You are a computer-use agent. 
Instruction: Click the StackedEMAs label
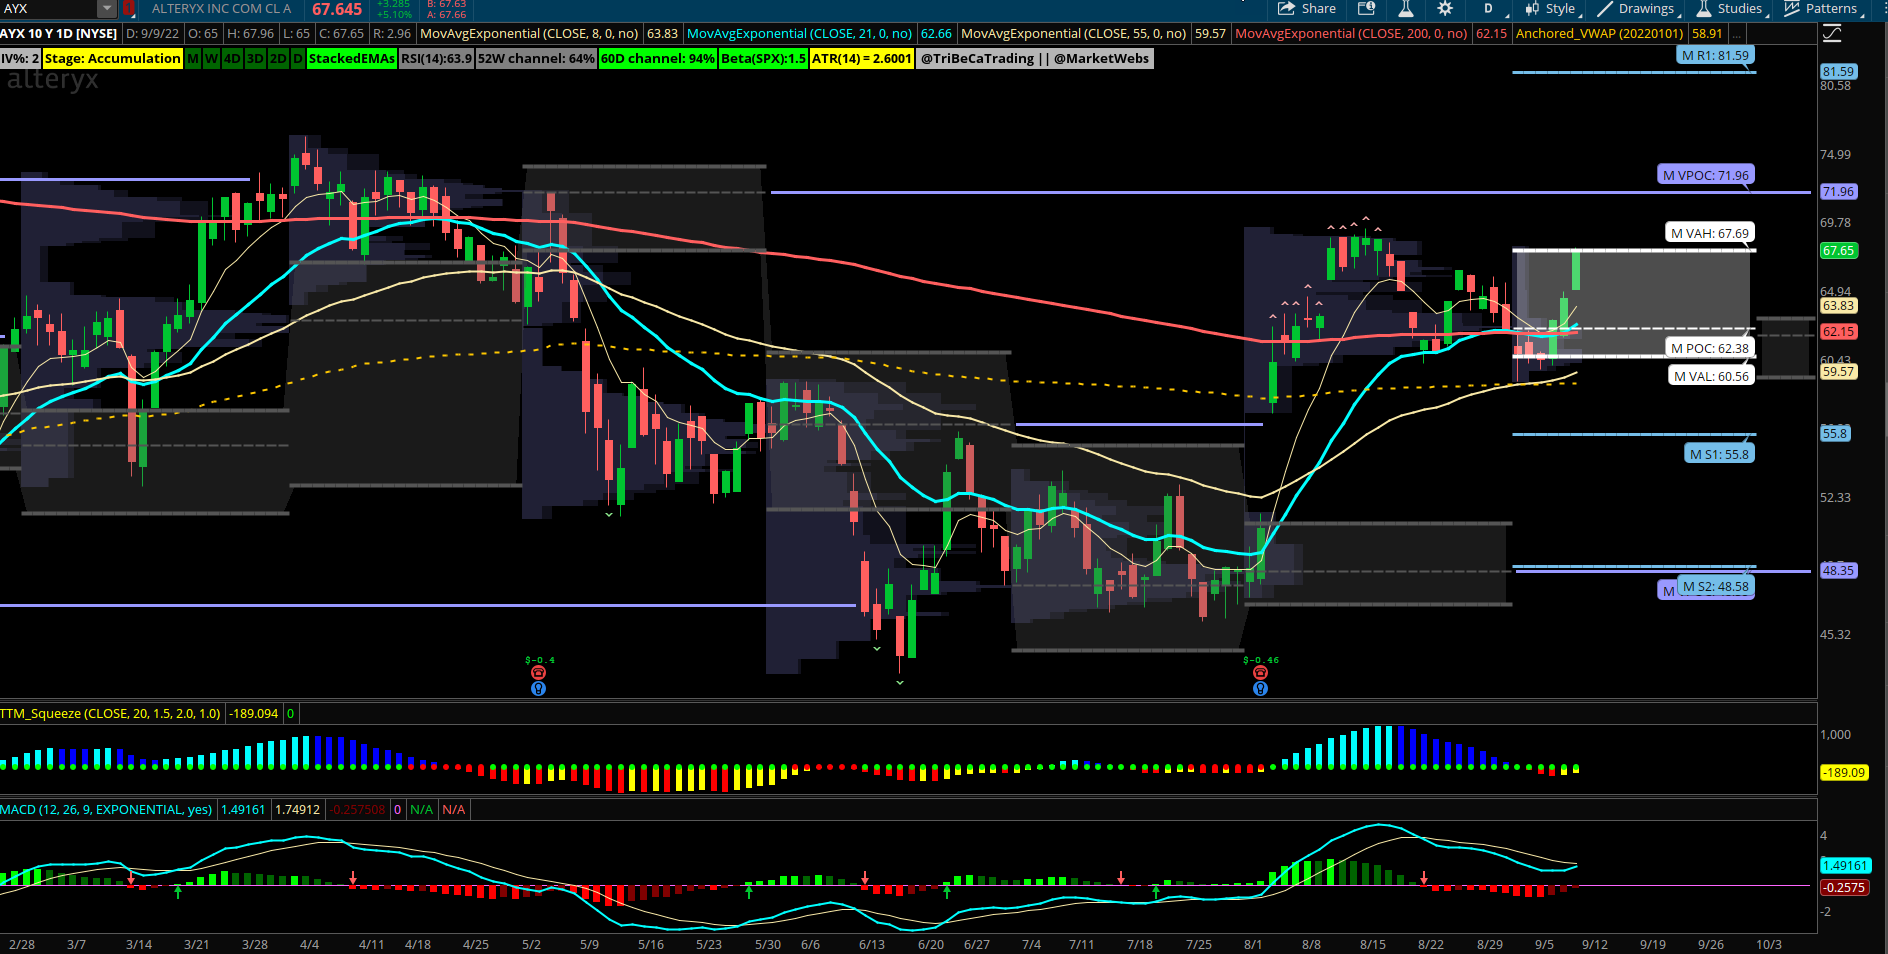(x=352, y=59)
